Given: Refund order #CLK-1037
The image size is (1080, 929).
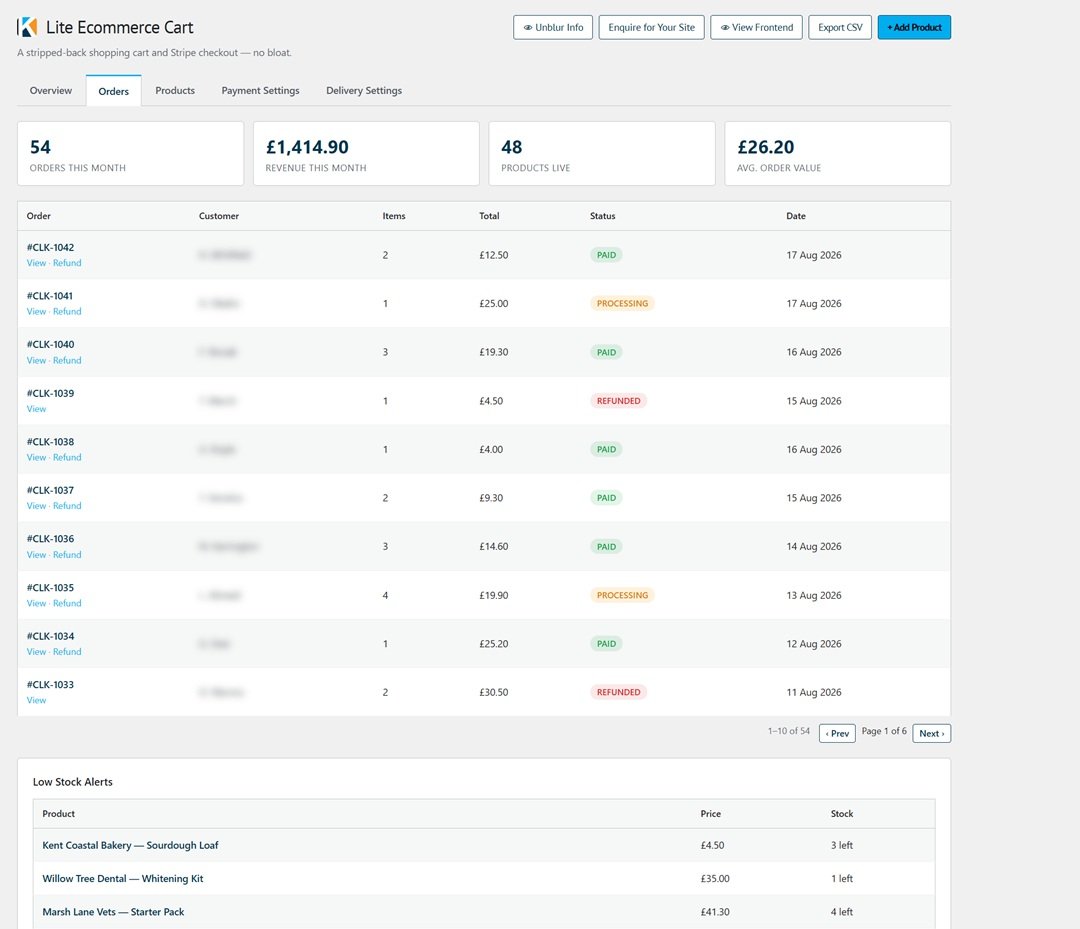Looking at the screenshot, I should click(67, 505).
